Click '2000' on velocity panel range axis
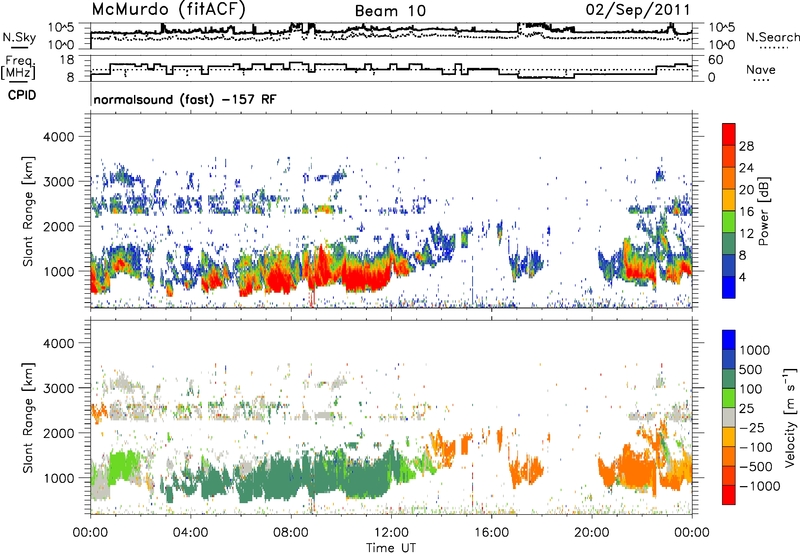The width and height of the screenshot is (800, 554). tap(59, 433)
